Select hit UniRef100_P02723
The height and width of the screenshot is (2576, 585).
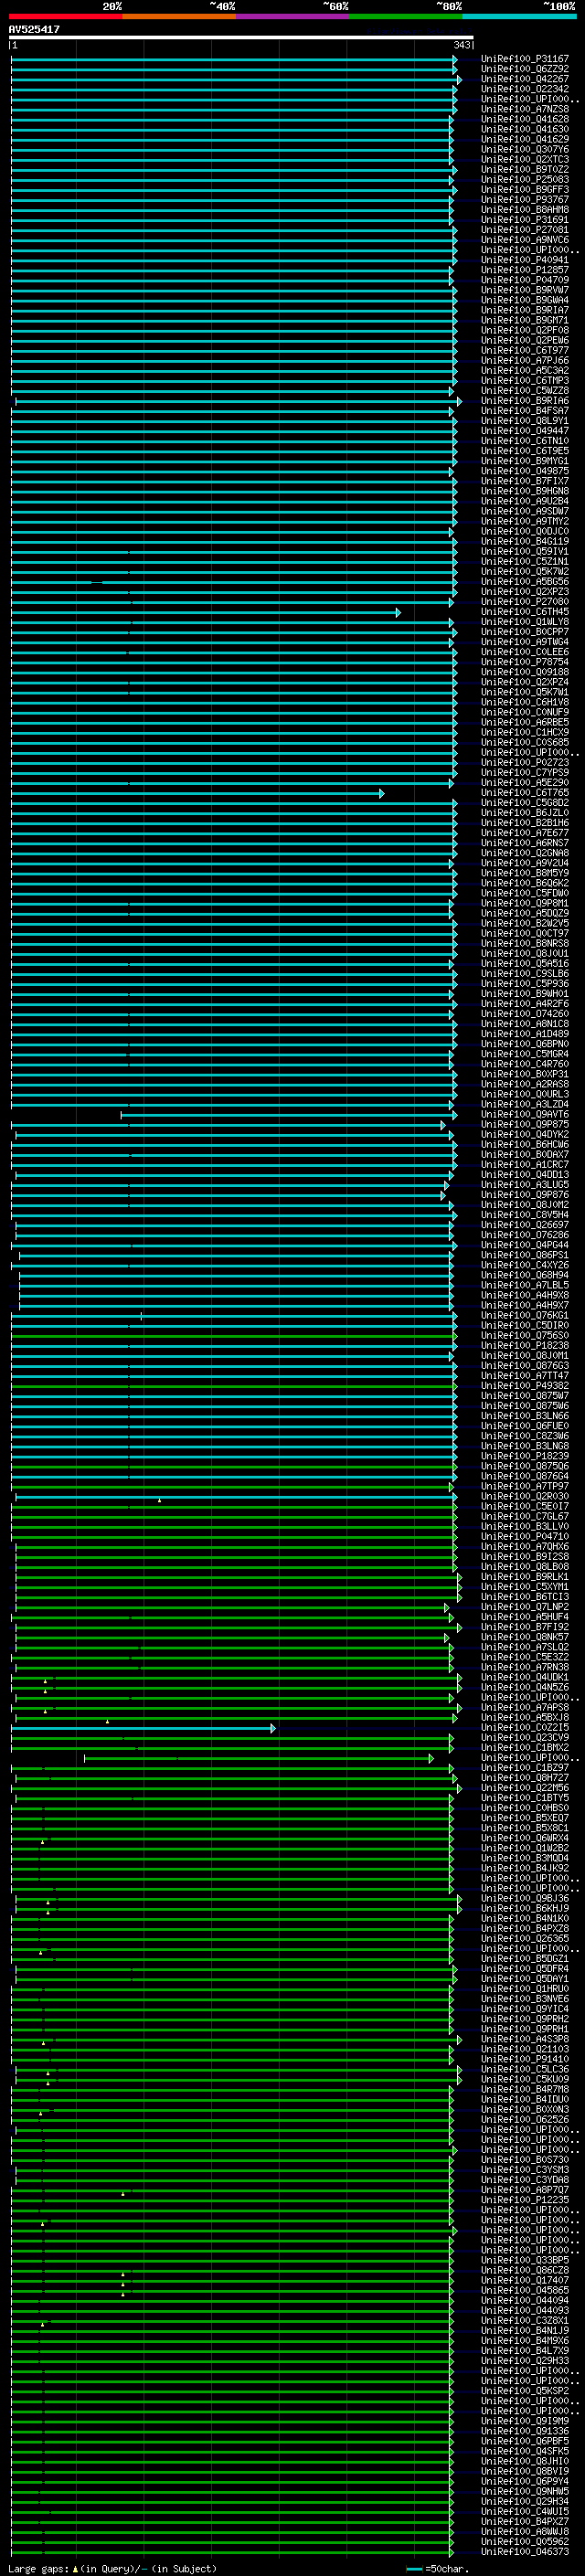point(525,762)
